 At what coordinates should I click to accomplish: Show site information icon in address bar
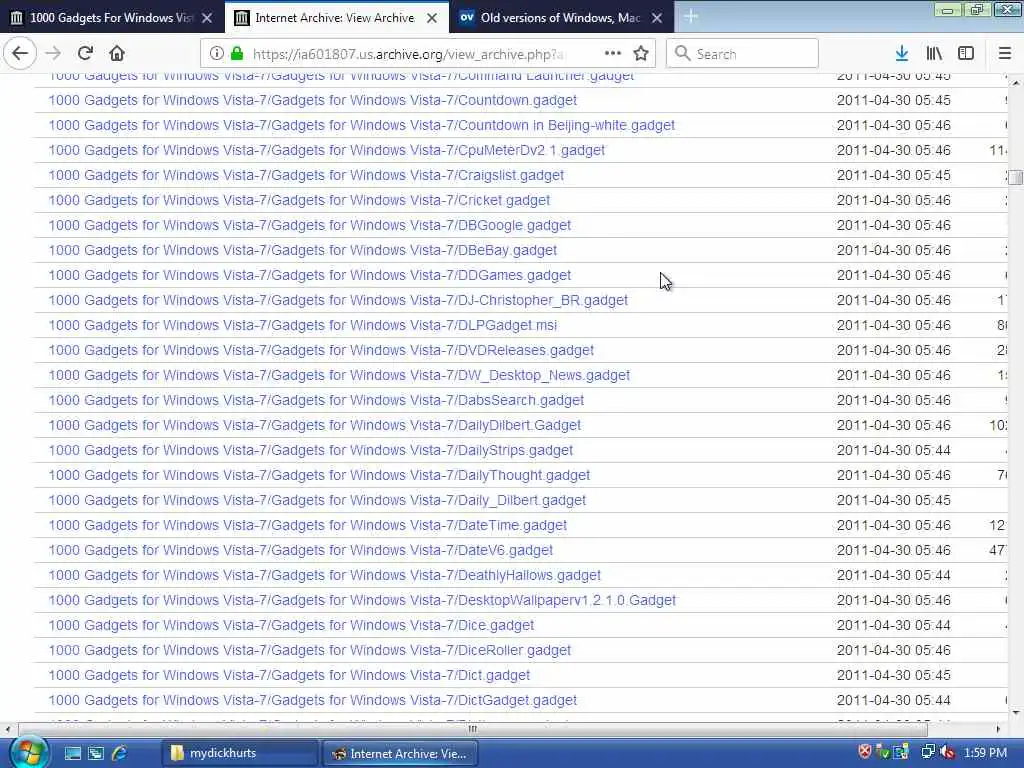coord(217,54)
